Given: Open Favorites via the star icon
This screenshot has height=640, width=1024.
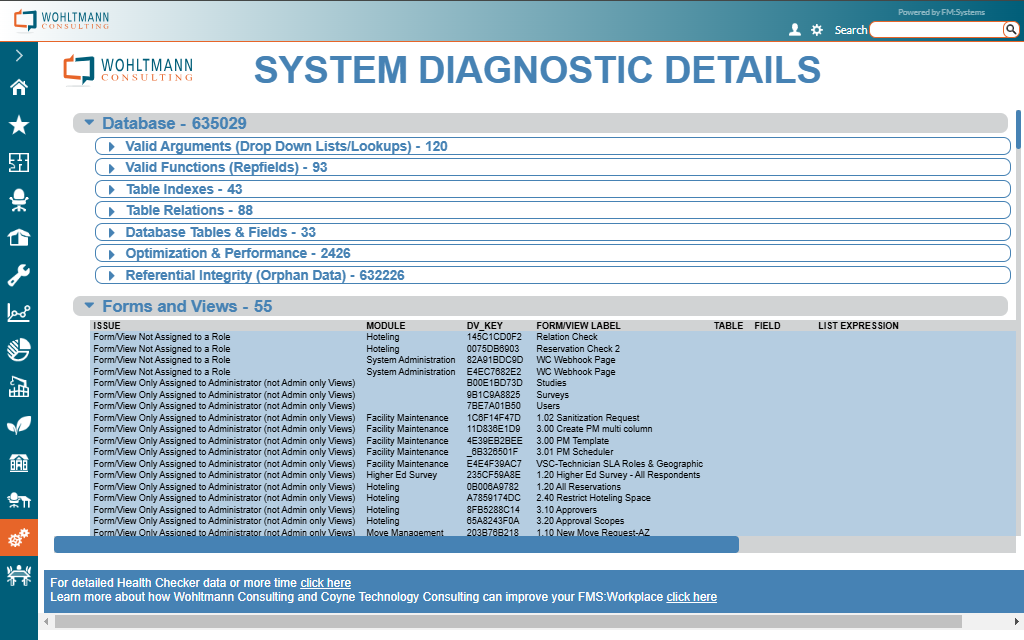Looking at the screenshot, I should point(18,125).
